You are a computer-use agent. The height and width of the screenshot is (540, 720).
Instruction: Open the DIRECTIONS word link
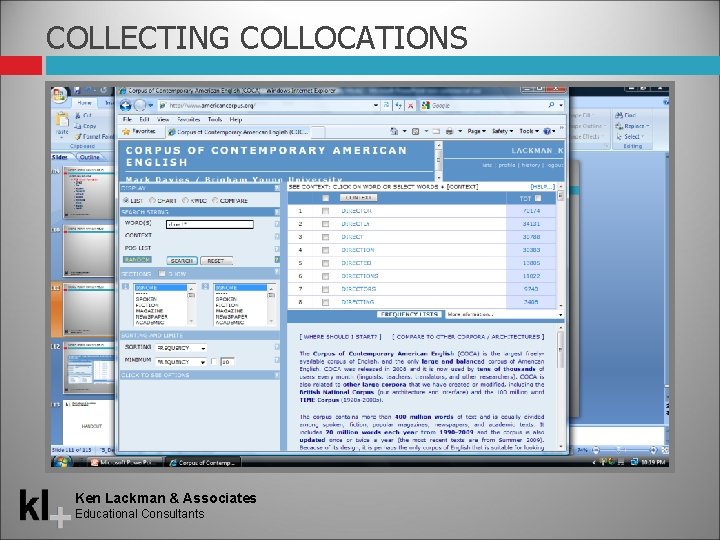point(360,276)
